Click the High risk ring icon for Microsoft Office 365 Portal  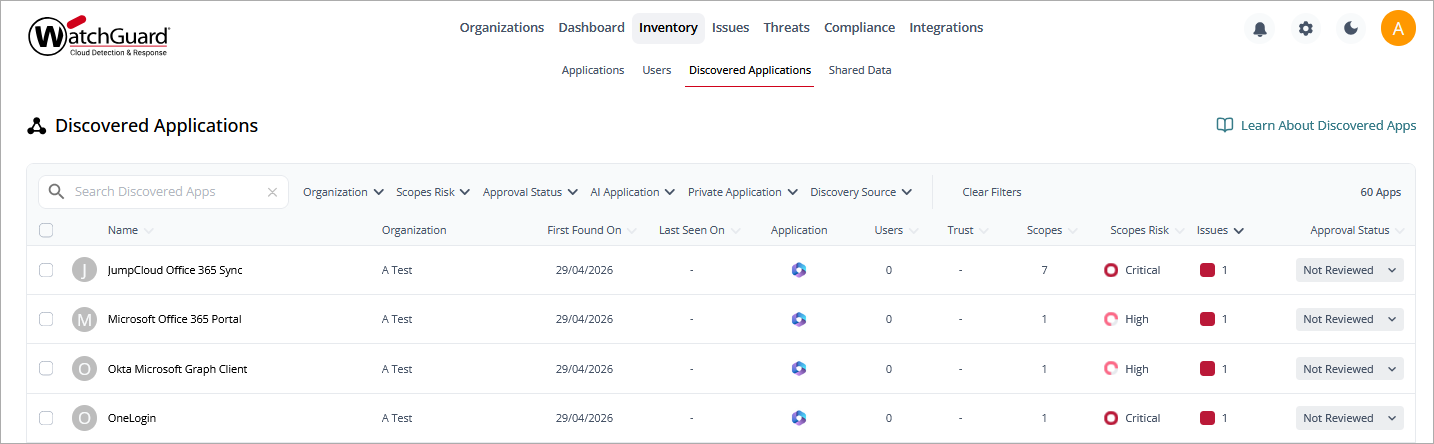(x=1110, y=319)
